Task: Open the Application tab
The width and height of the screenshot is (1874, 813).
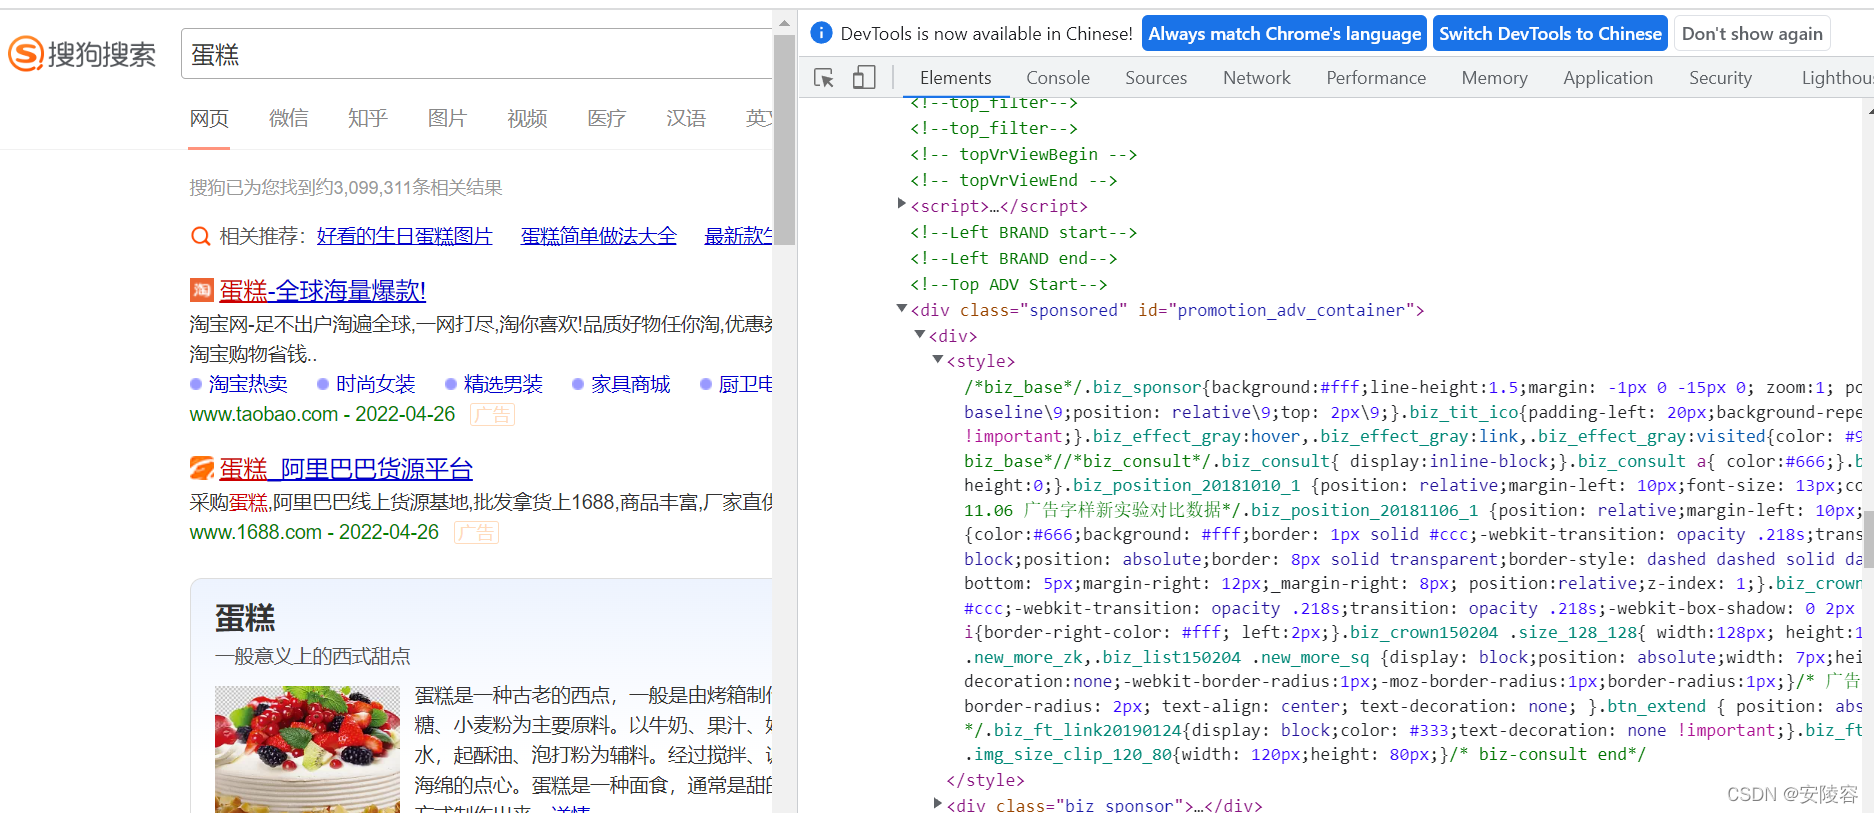Action: [1608, 78]
